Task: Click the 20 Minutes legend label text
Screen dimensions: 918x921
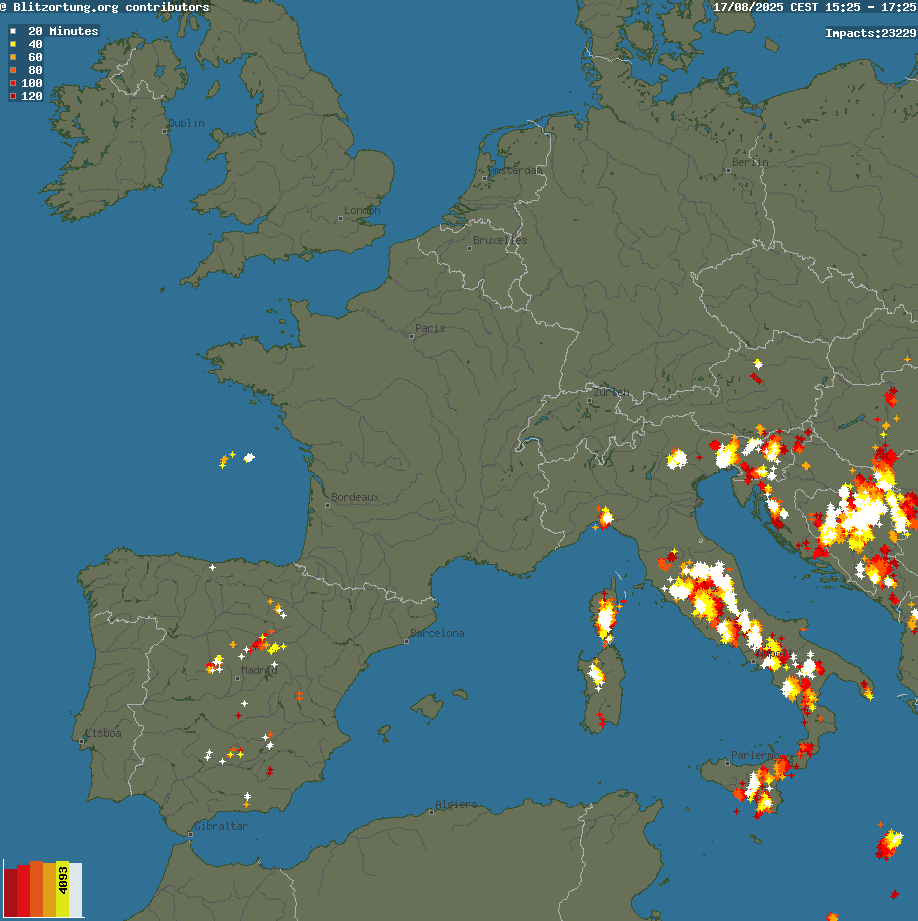Action: coord(63,31)
